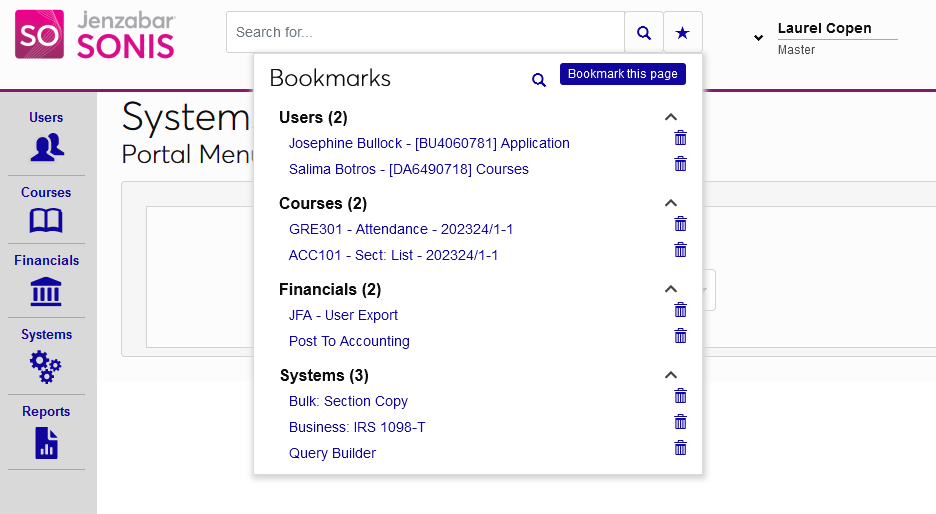Viewport: 936px width, 514px height.
Task: Open the JFA - User Export bookmark
Action: (x=343, y=315)
